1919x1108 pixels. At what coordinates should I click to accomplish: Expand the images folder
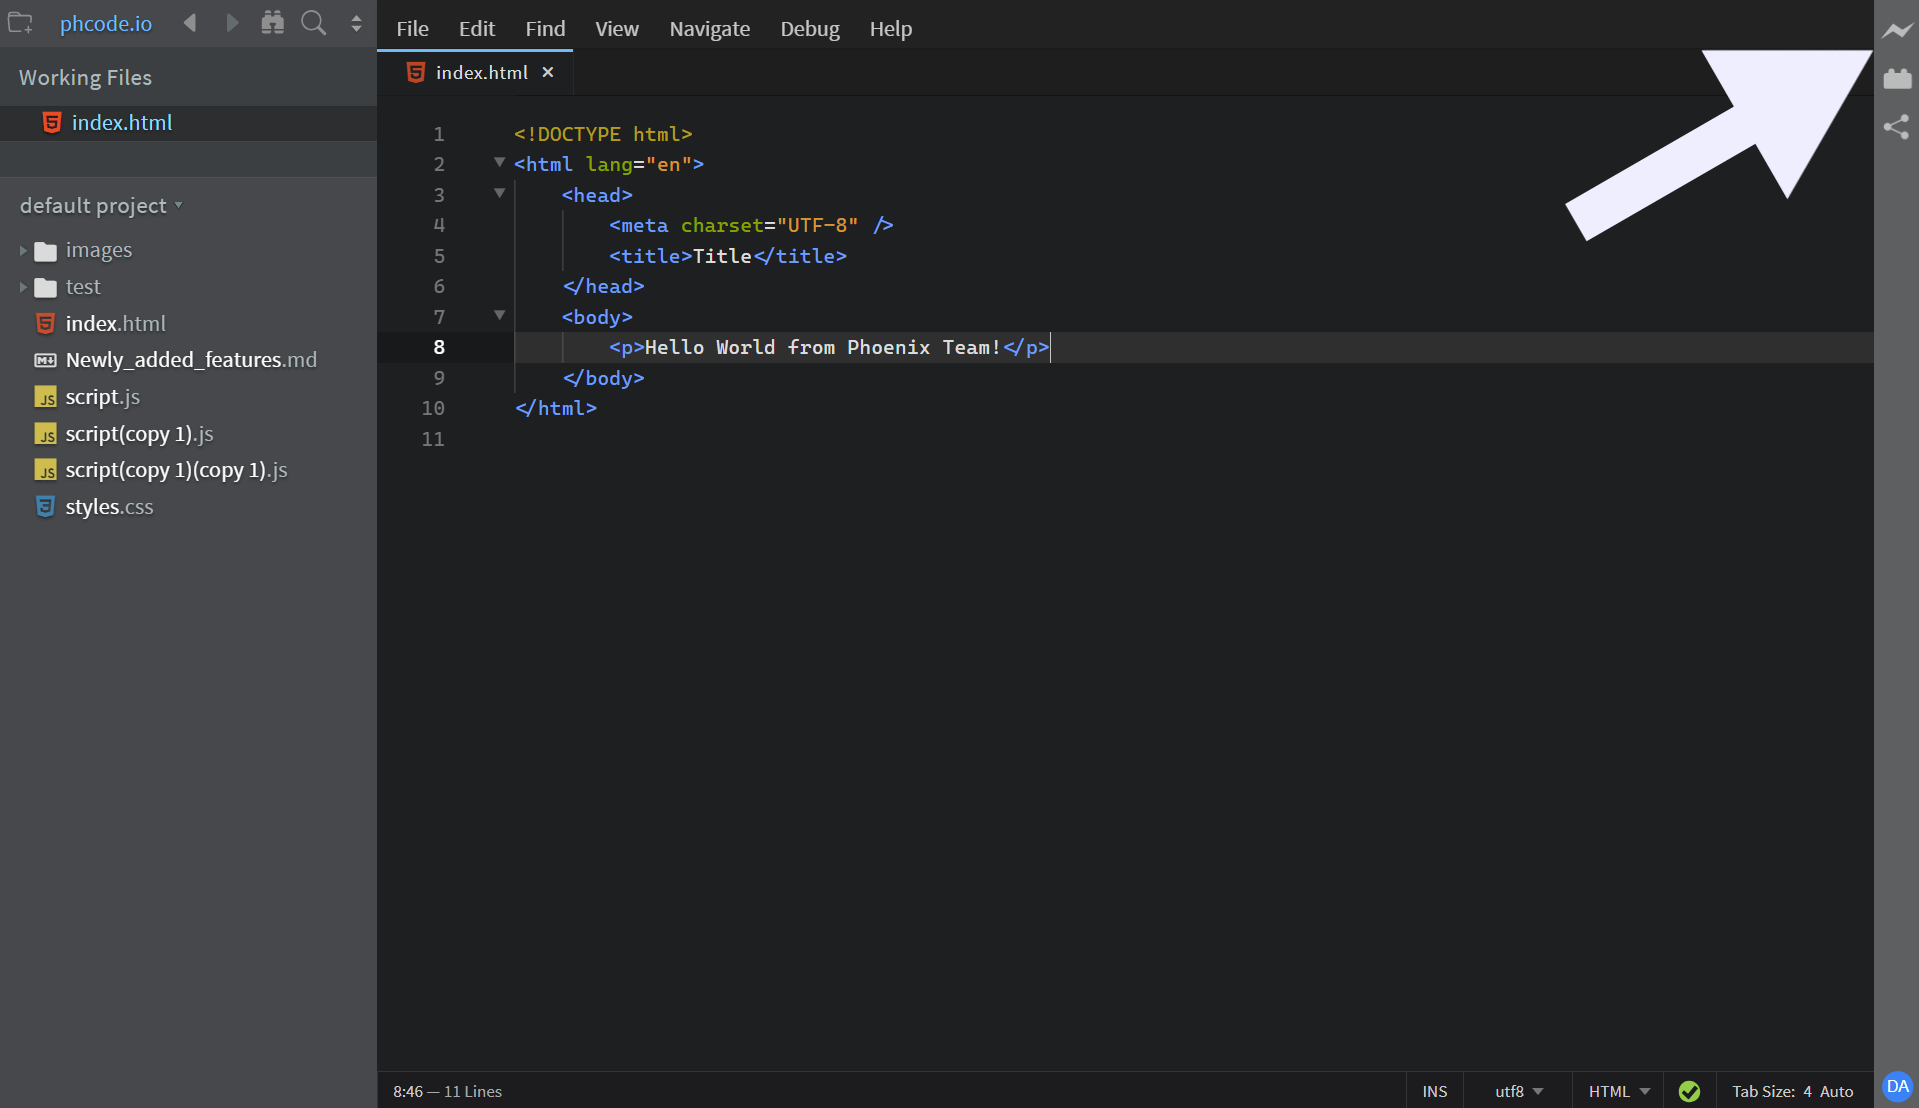(x=22, y=250)
